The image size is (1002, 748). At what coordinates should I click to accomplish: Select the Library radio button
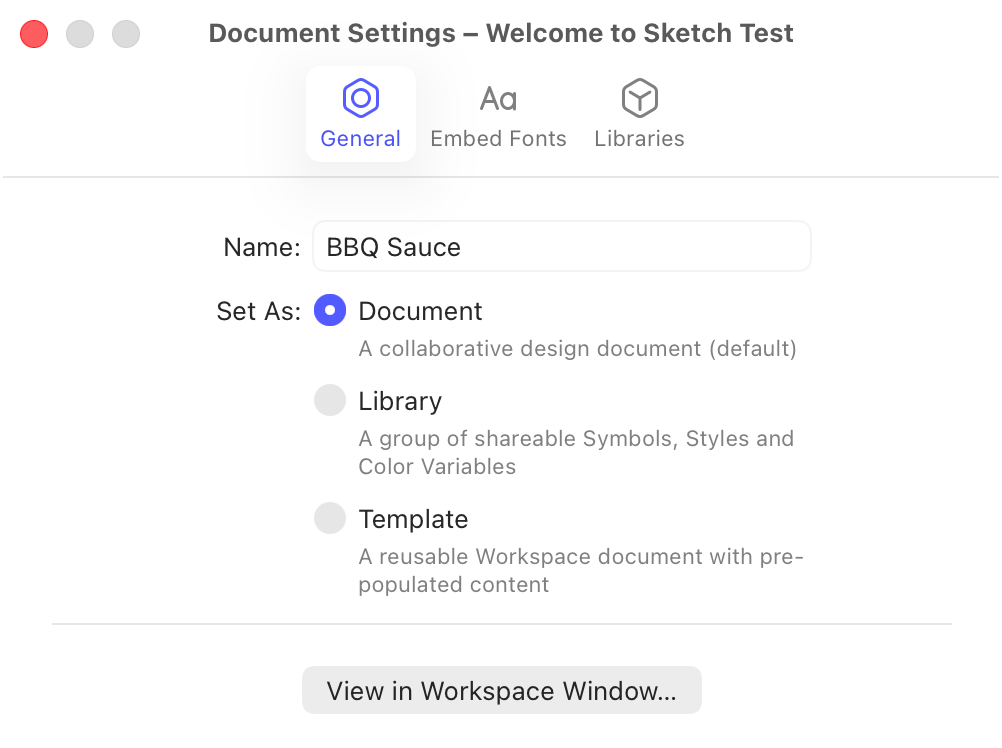[330, 401]
